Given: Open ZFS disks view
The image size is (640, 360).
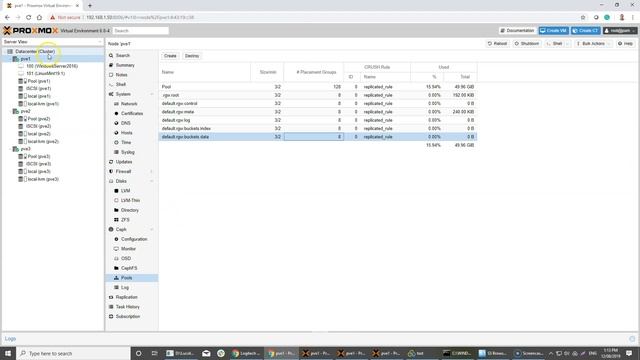Looking at the screenshot, I should [x=125, y=220].
